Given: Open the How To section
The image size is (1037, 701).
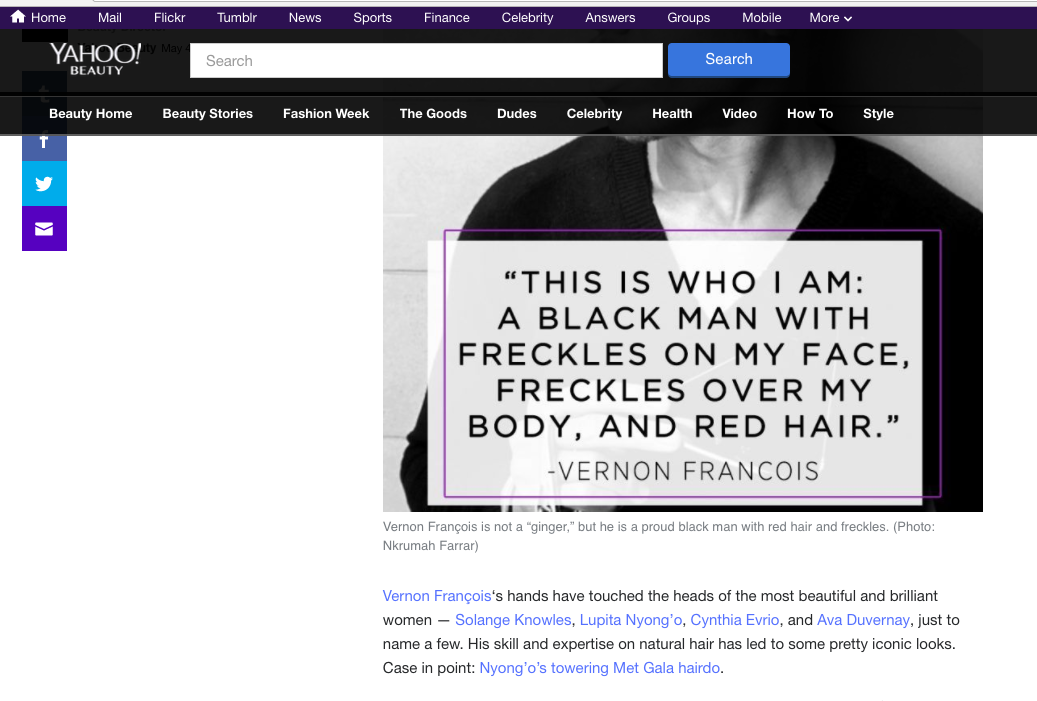Looking at the screenshot, I should click(x=809, y=114).
